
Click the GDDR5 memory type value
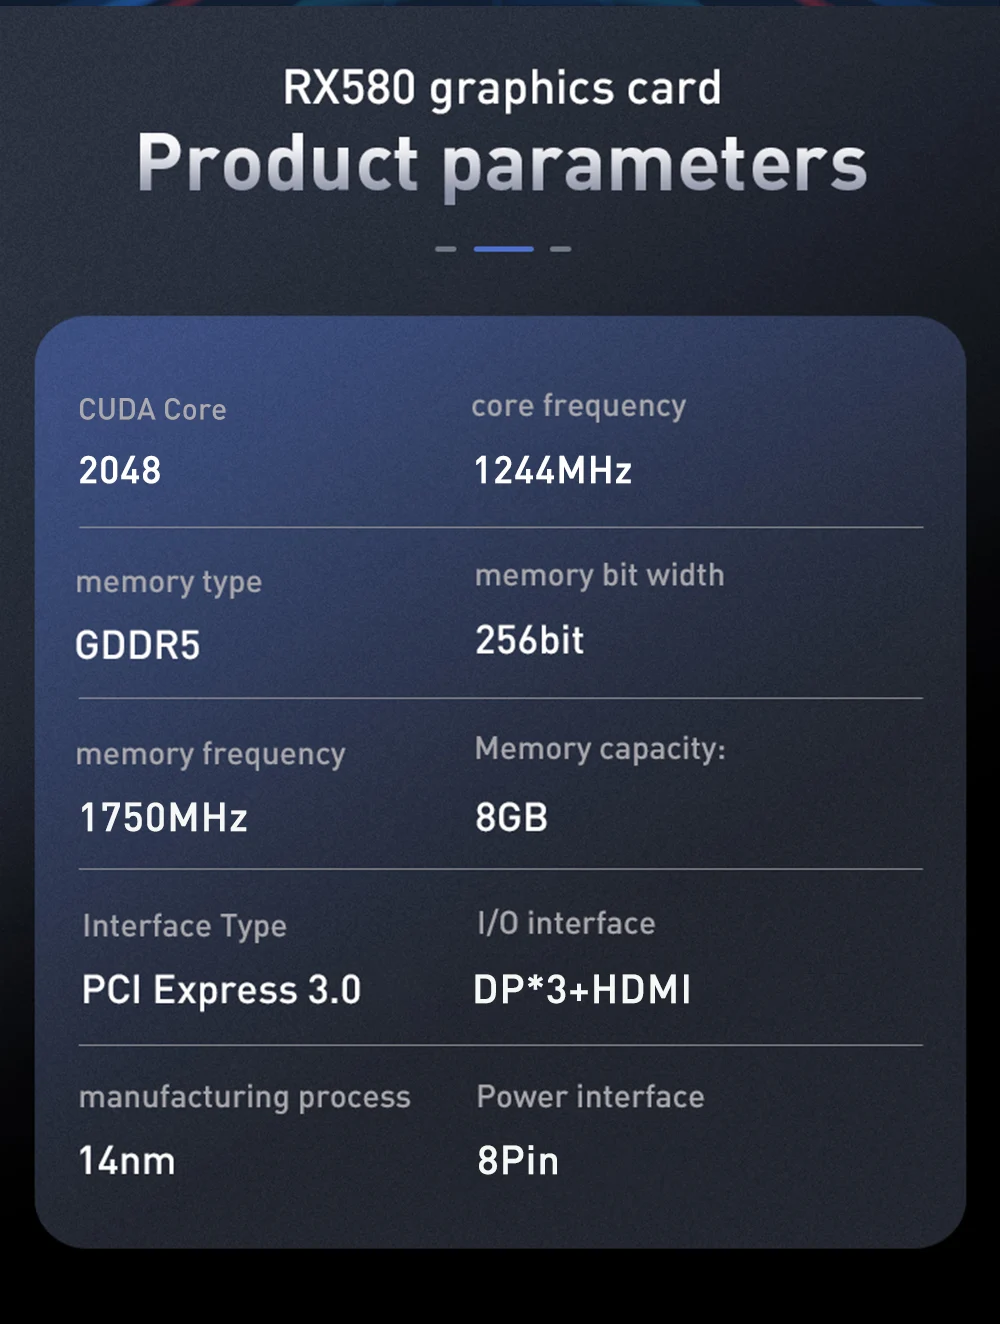(x=138, y=645)
